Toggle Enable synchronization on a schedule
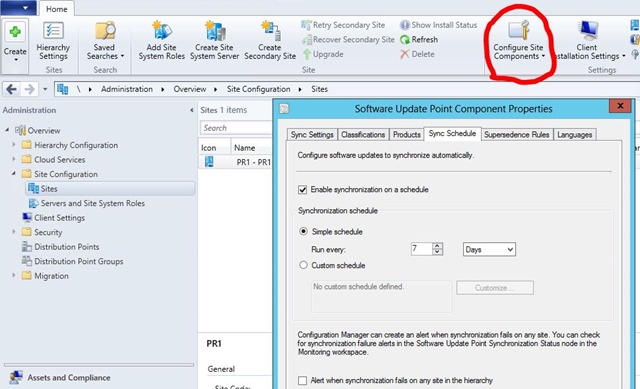This screenshot has width=640, height=389. coord(302,190)
